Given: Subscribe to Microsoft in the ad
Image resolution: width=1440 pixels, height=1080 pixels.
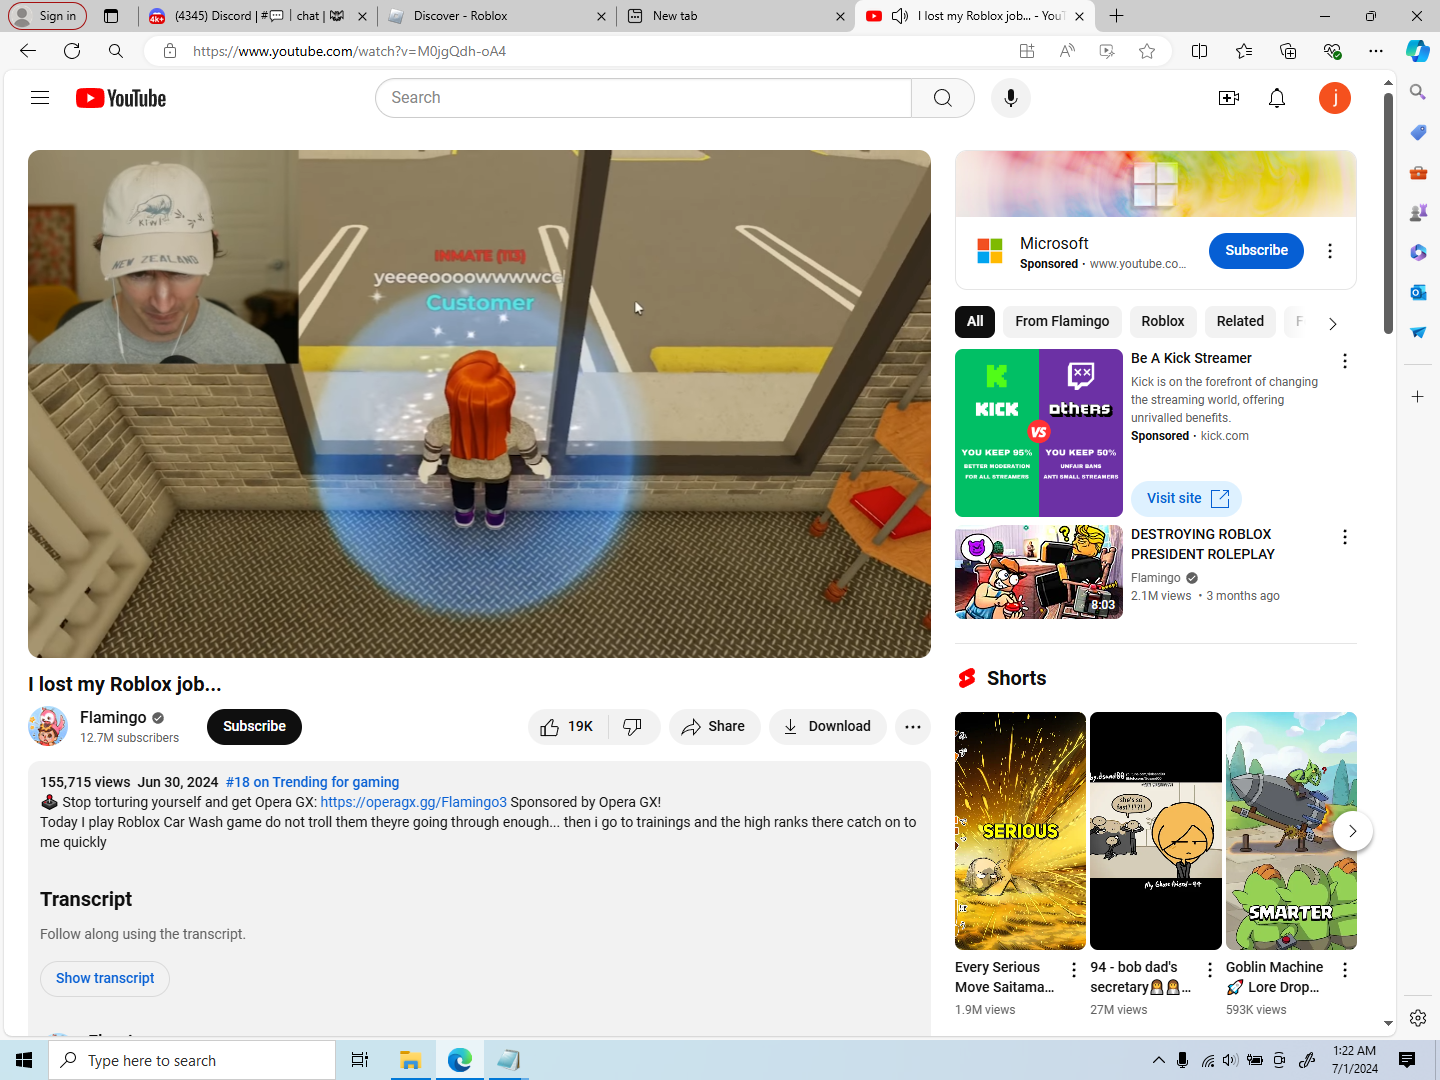Looking at the screenshot, I should click(x=1256, y=251).
